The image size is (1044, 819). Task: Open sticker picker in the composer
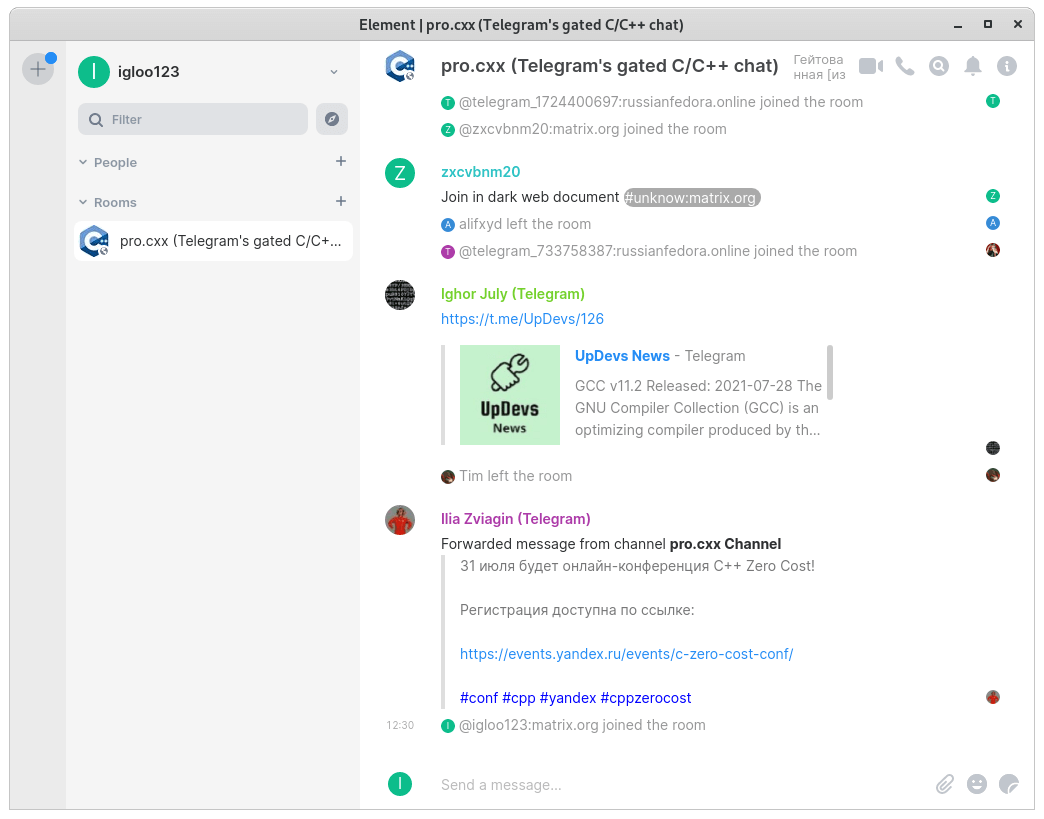[1009, 784]
